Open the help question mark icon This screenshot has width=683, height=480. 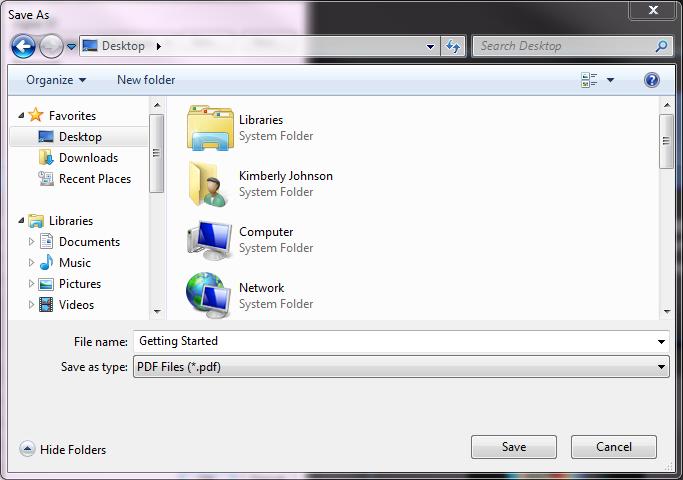(x=652, y=80)
